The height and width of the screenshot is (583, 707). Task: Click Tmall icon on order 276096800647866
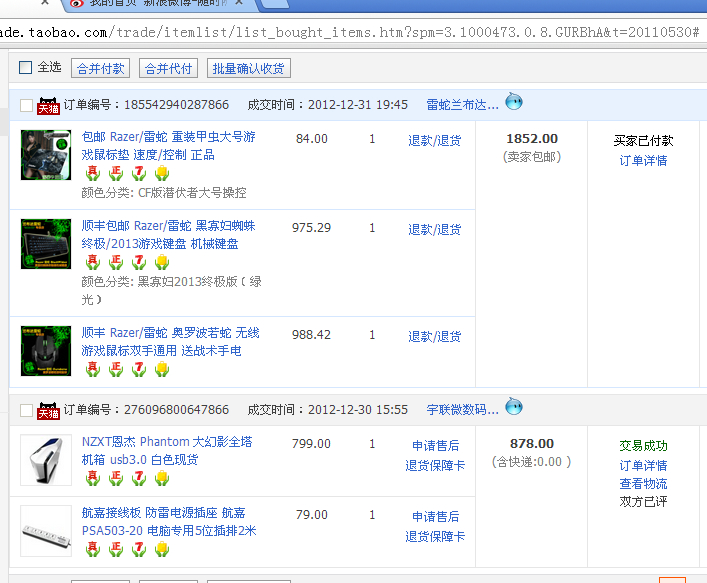(48, 411)
